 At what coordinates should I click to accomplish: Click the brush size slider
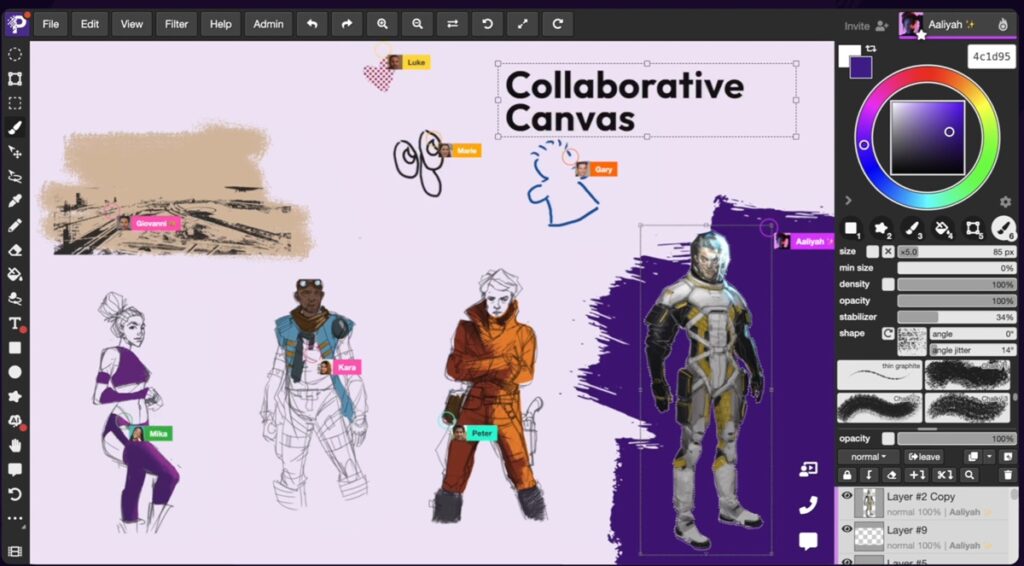click(956, 251)
